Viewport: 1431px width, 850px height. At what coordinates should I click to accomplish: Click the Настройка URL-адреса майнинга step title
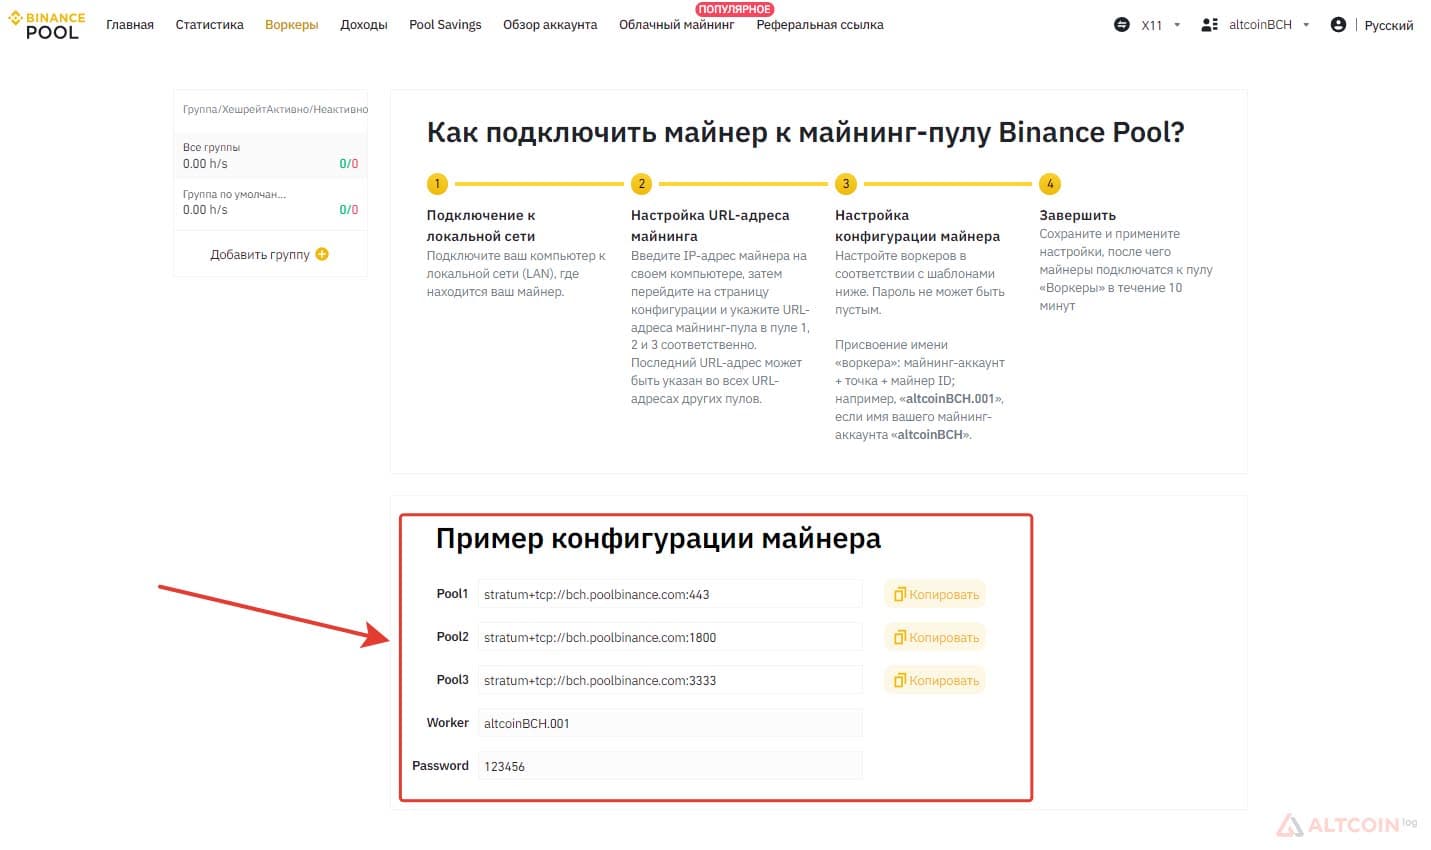click(x=710, y=225)
